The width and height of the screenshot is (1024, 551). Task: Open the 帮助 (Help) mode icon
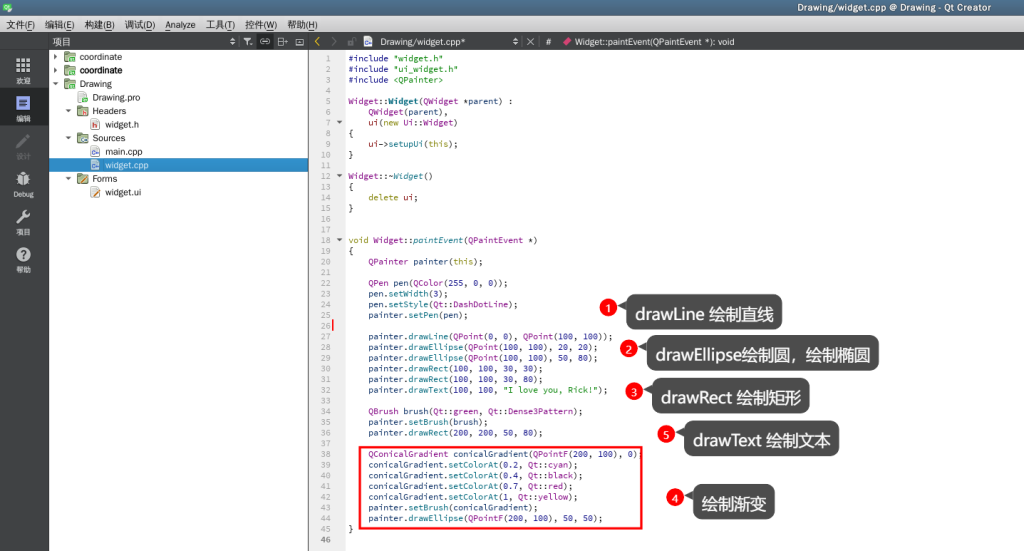pos(23,259)
